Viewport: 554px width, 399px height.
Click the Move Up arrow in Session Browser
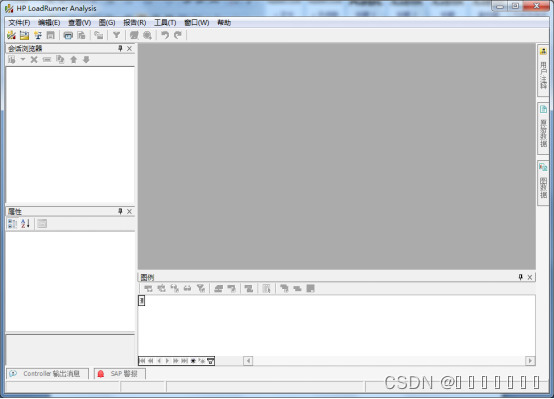point(73,60)
